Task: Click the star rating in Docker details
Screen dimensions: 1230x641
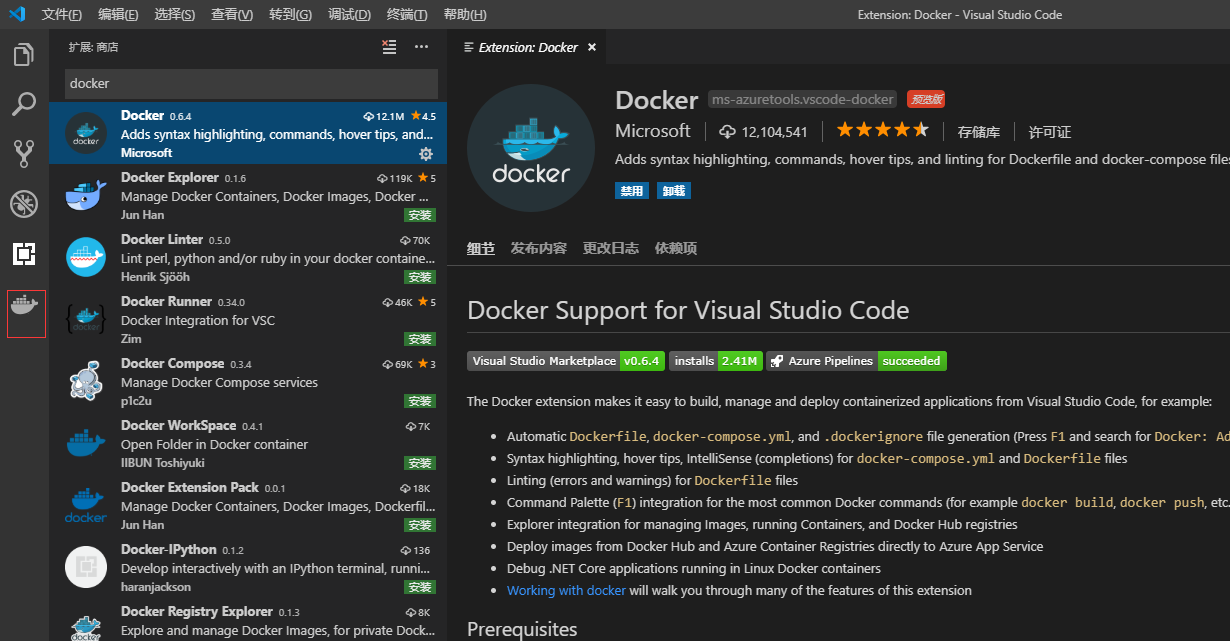Action: pos(883,130)
